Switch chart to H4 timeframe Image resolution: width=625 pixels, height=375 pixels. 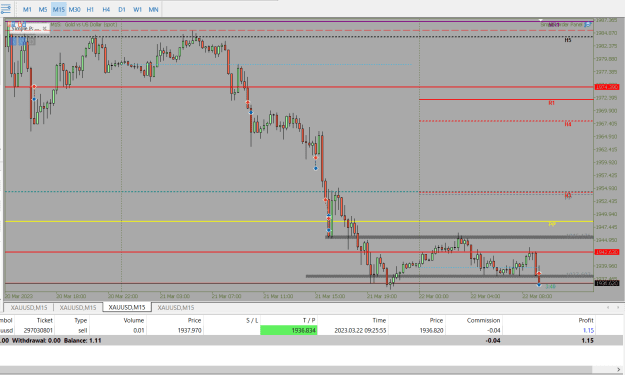click(x=106, y=9)
